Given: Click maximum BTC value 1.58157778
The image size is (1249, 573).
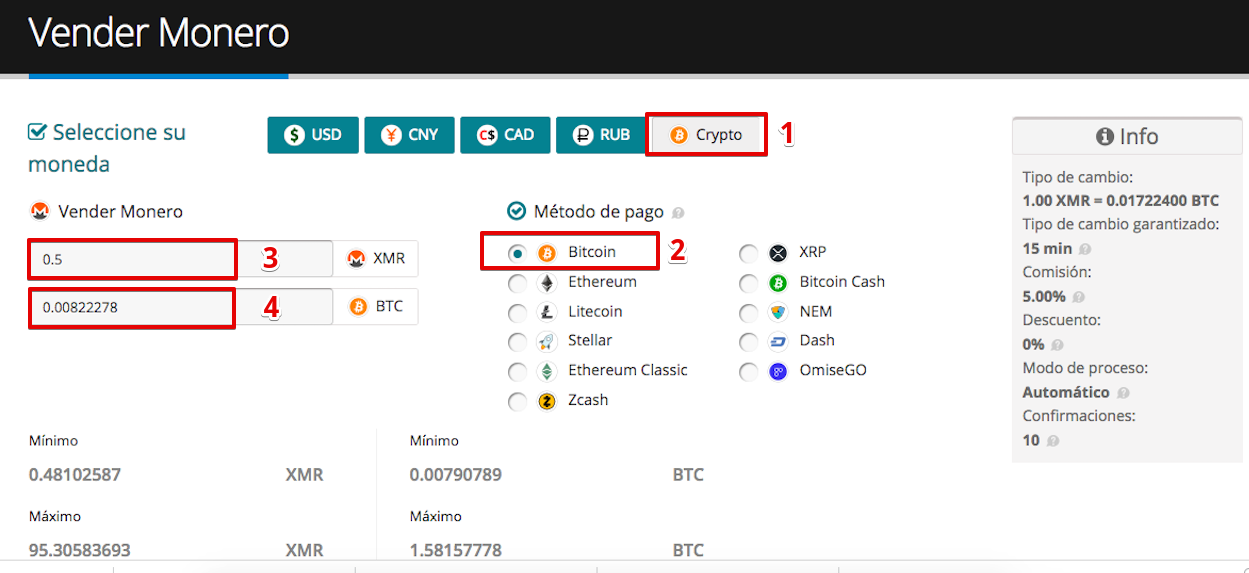Looking at the screenshot, I should [x=456, y=550].
